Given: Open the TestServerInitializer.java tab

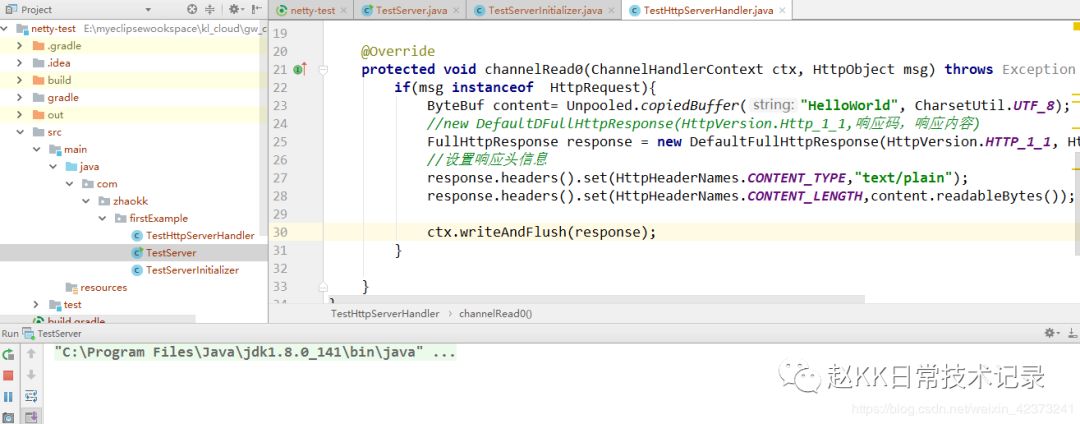Looking at the screenshot, I should (x=543, y=10).
